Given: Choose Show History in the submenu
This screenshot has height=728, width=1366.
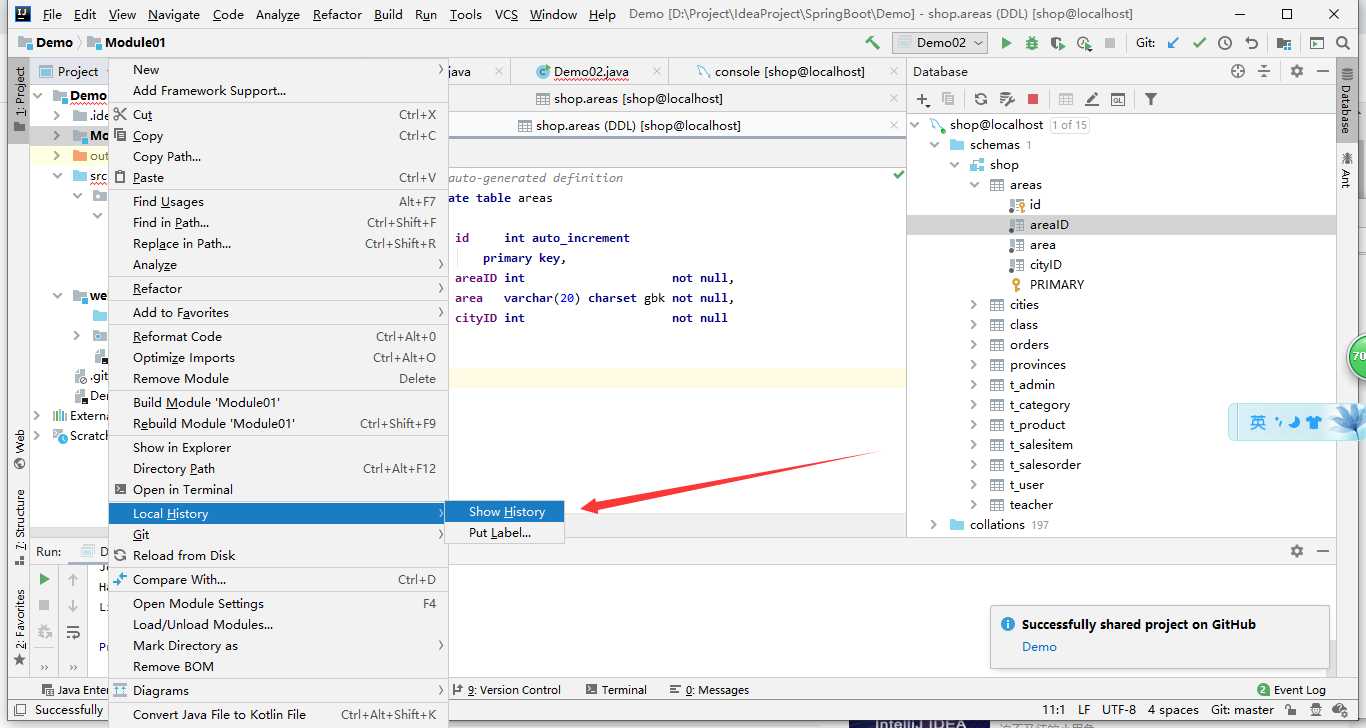Looking at the screenshot, I should [x=505, y=512].
